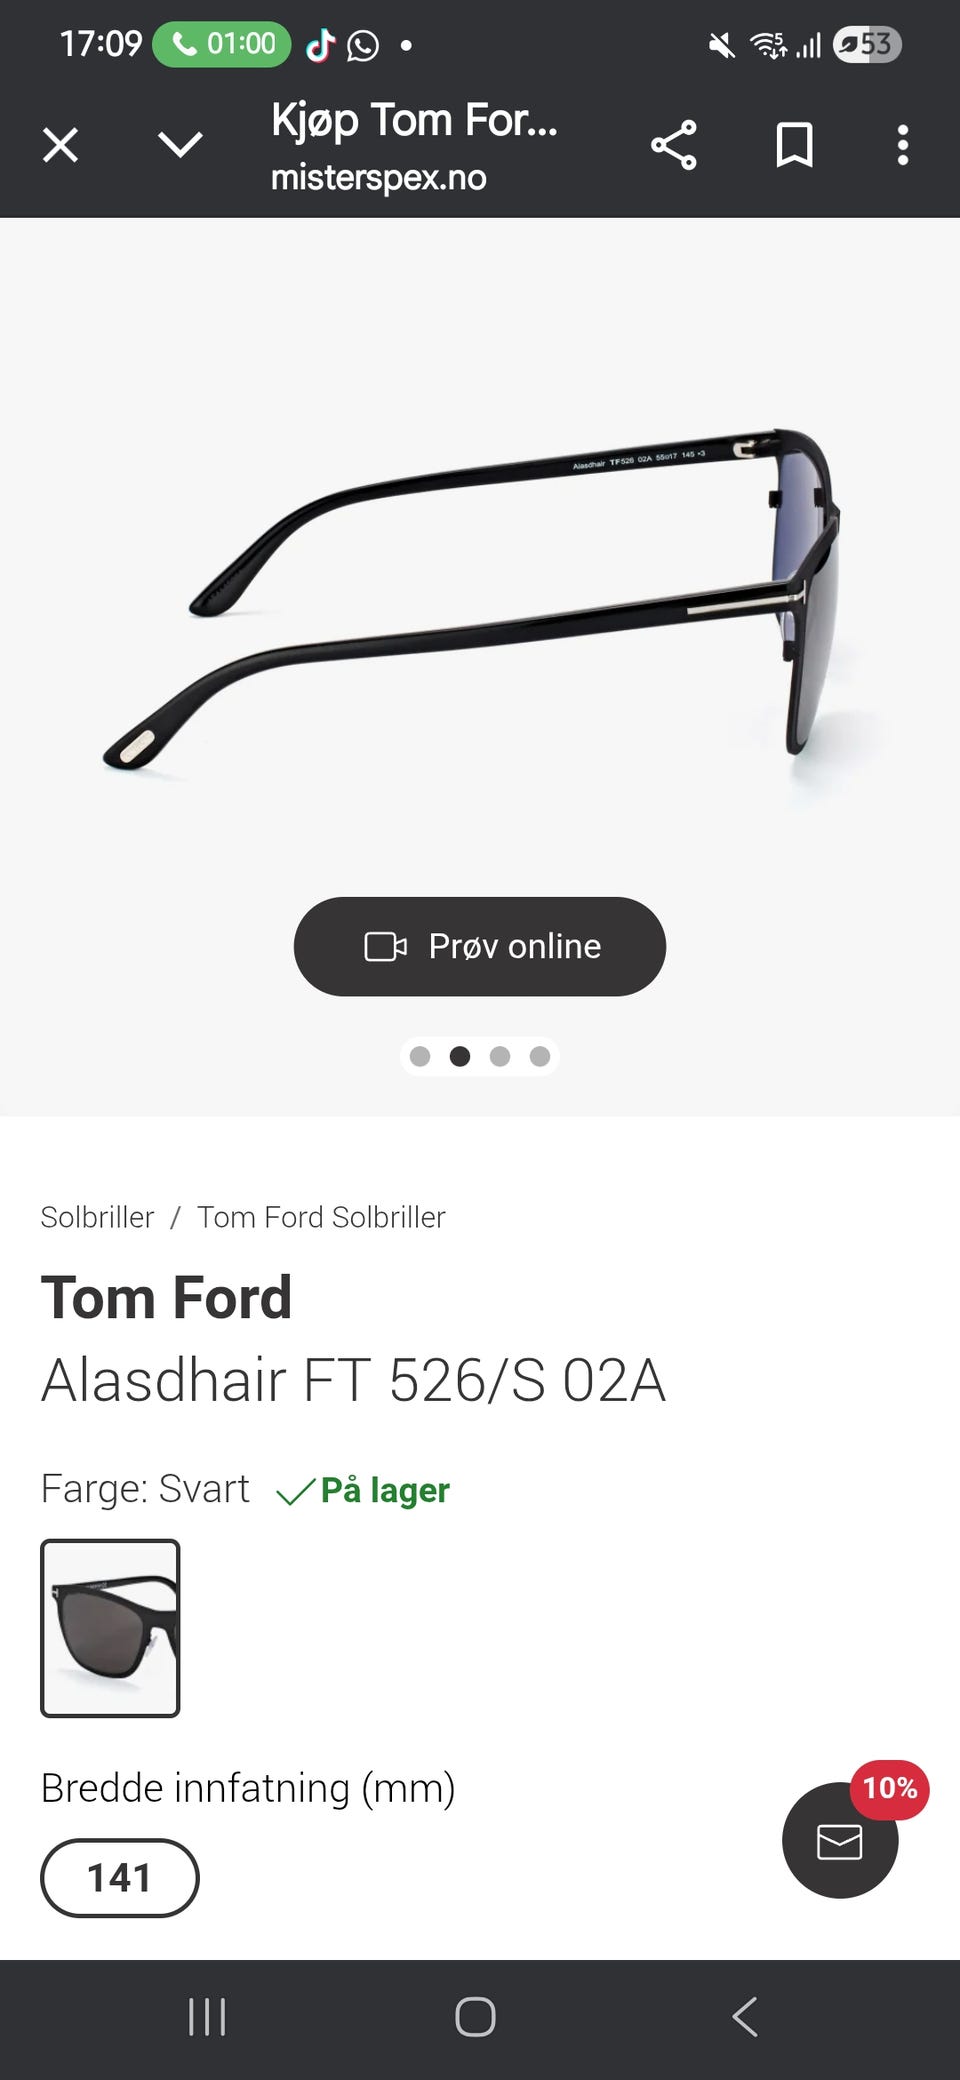Open Tom Ford Solbriller breadcrumb

tap(321, 1217)
